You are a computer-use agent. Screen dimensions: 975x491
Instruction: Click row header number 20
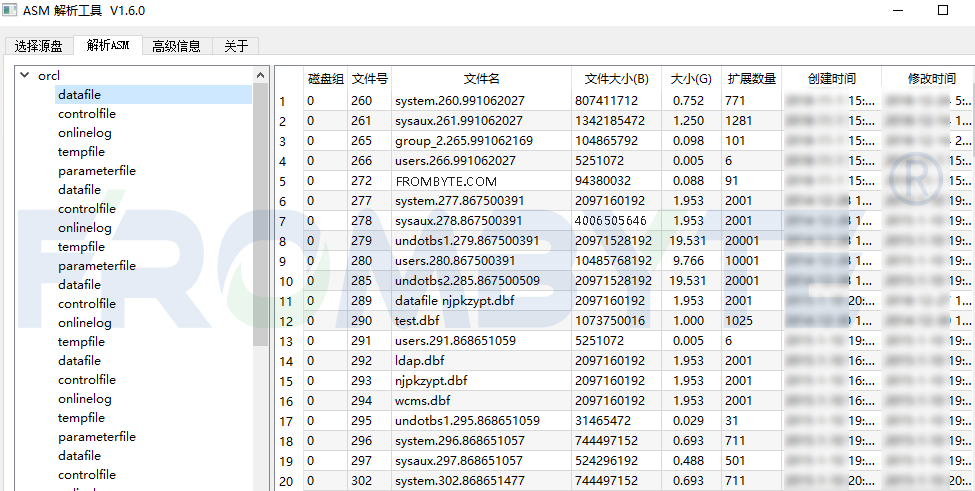(x=289, y=481)
